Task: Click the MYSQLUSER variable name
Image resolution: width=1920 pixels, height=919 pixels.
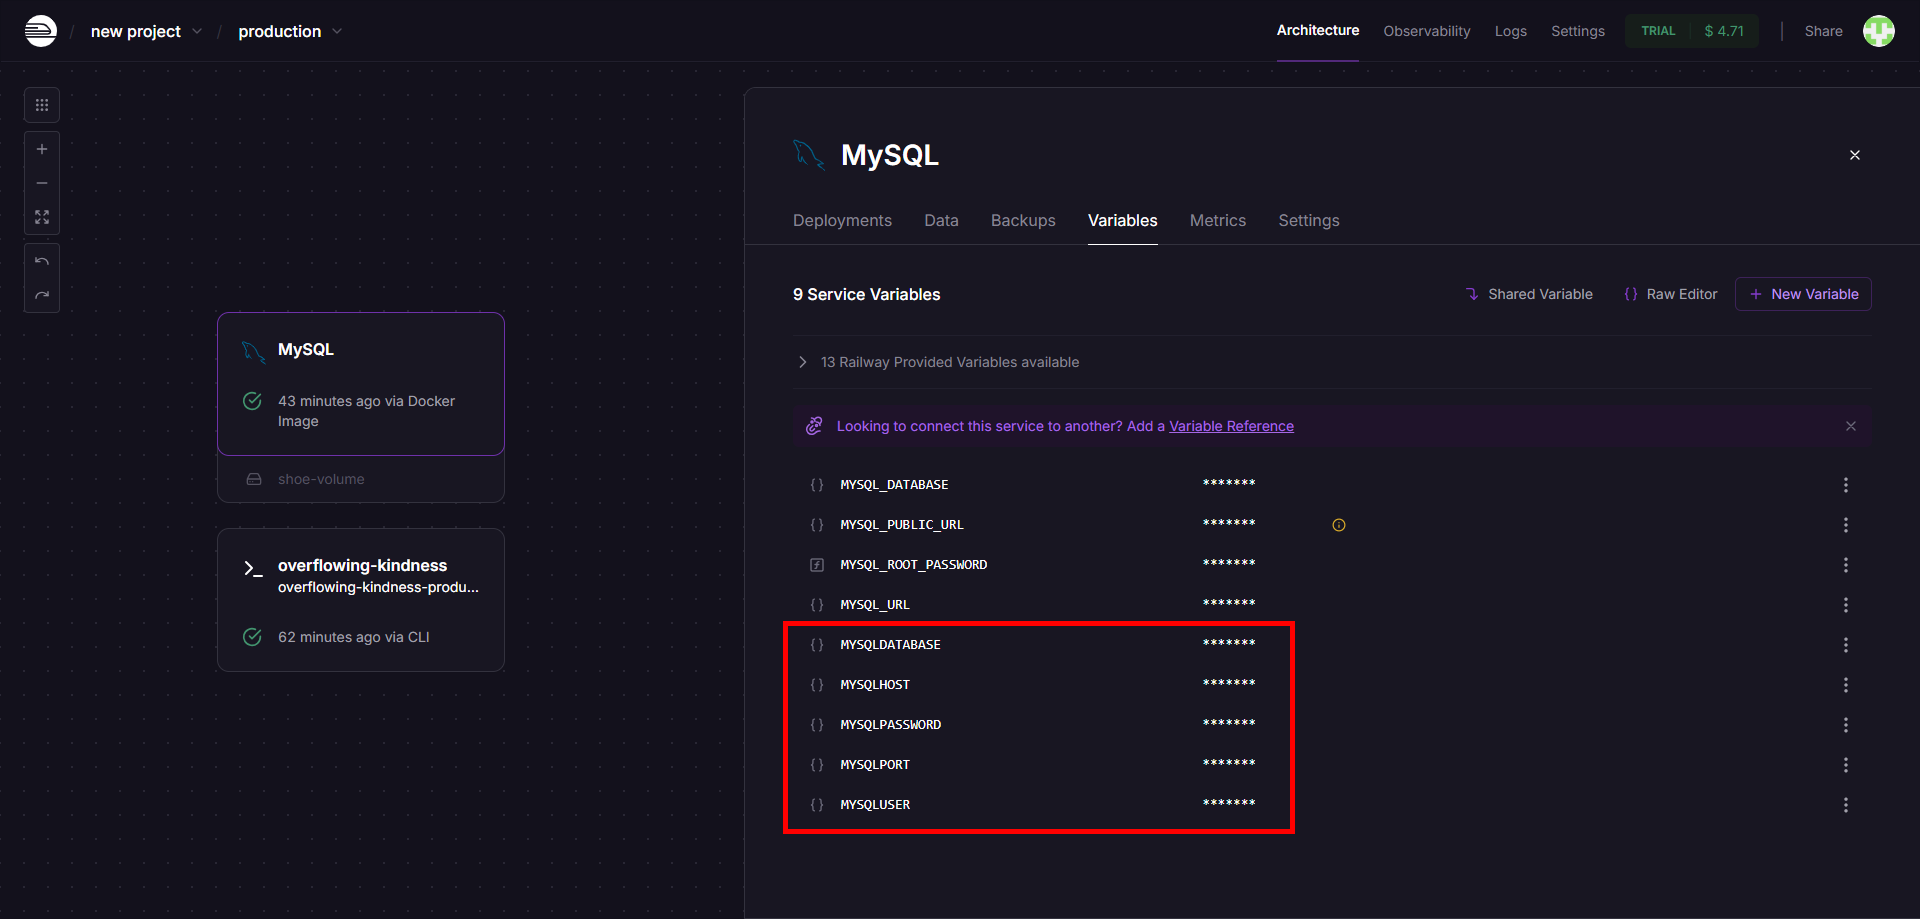Action: [875, 805]
